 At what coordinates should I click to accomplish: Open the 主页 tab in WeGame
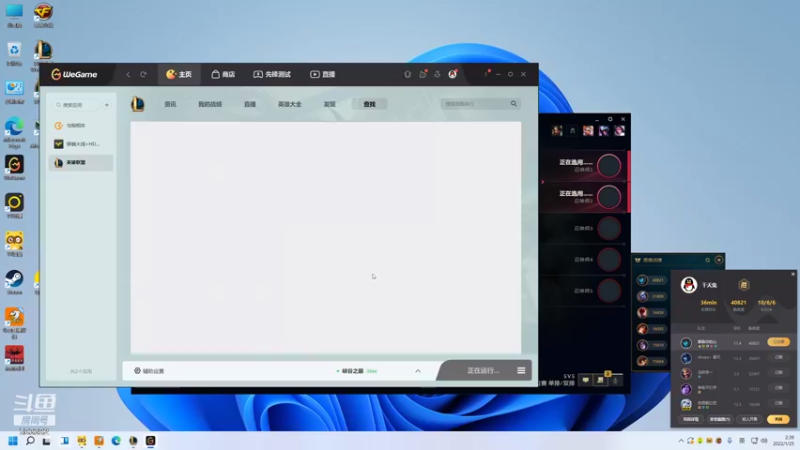pyautogui.click(x=179, y=74)
